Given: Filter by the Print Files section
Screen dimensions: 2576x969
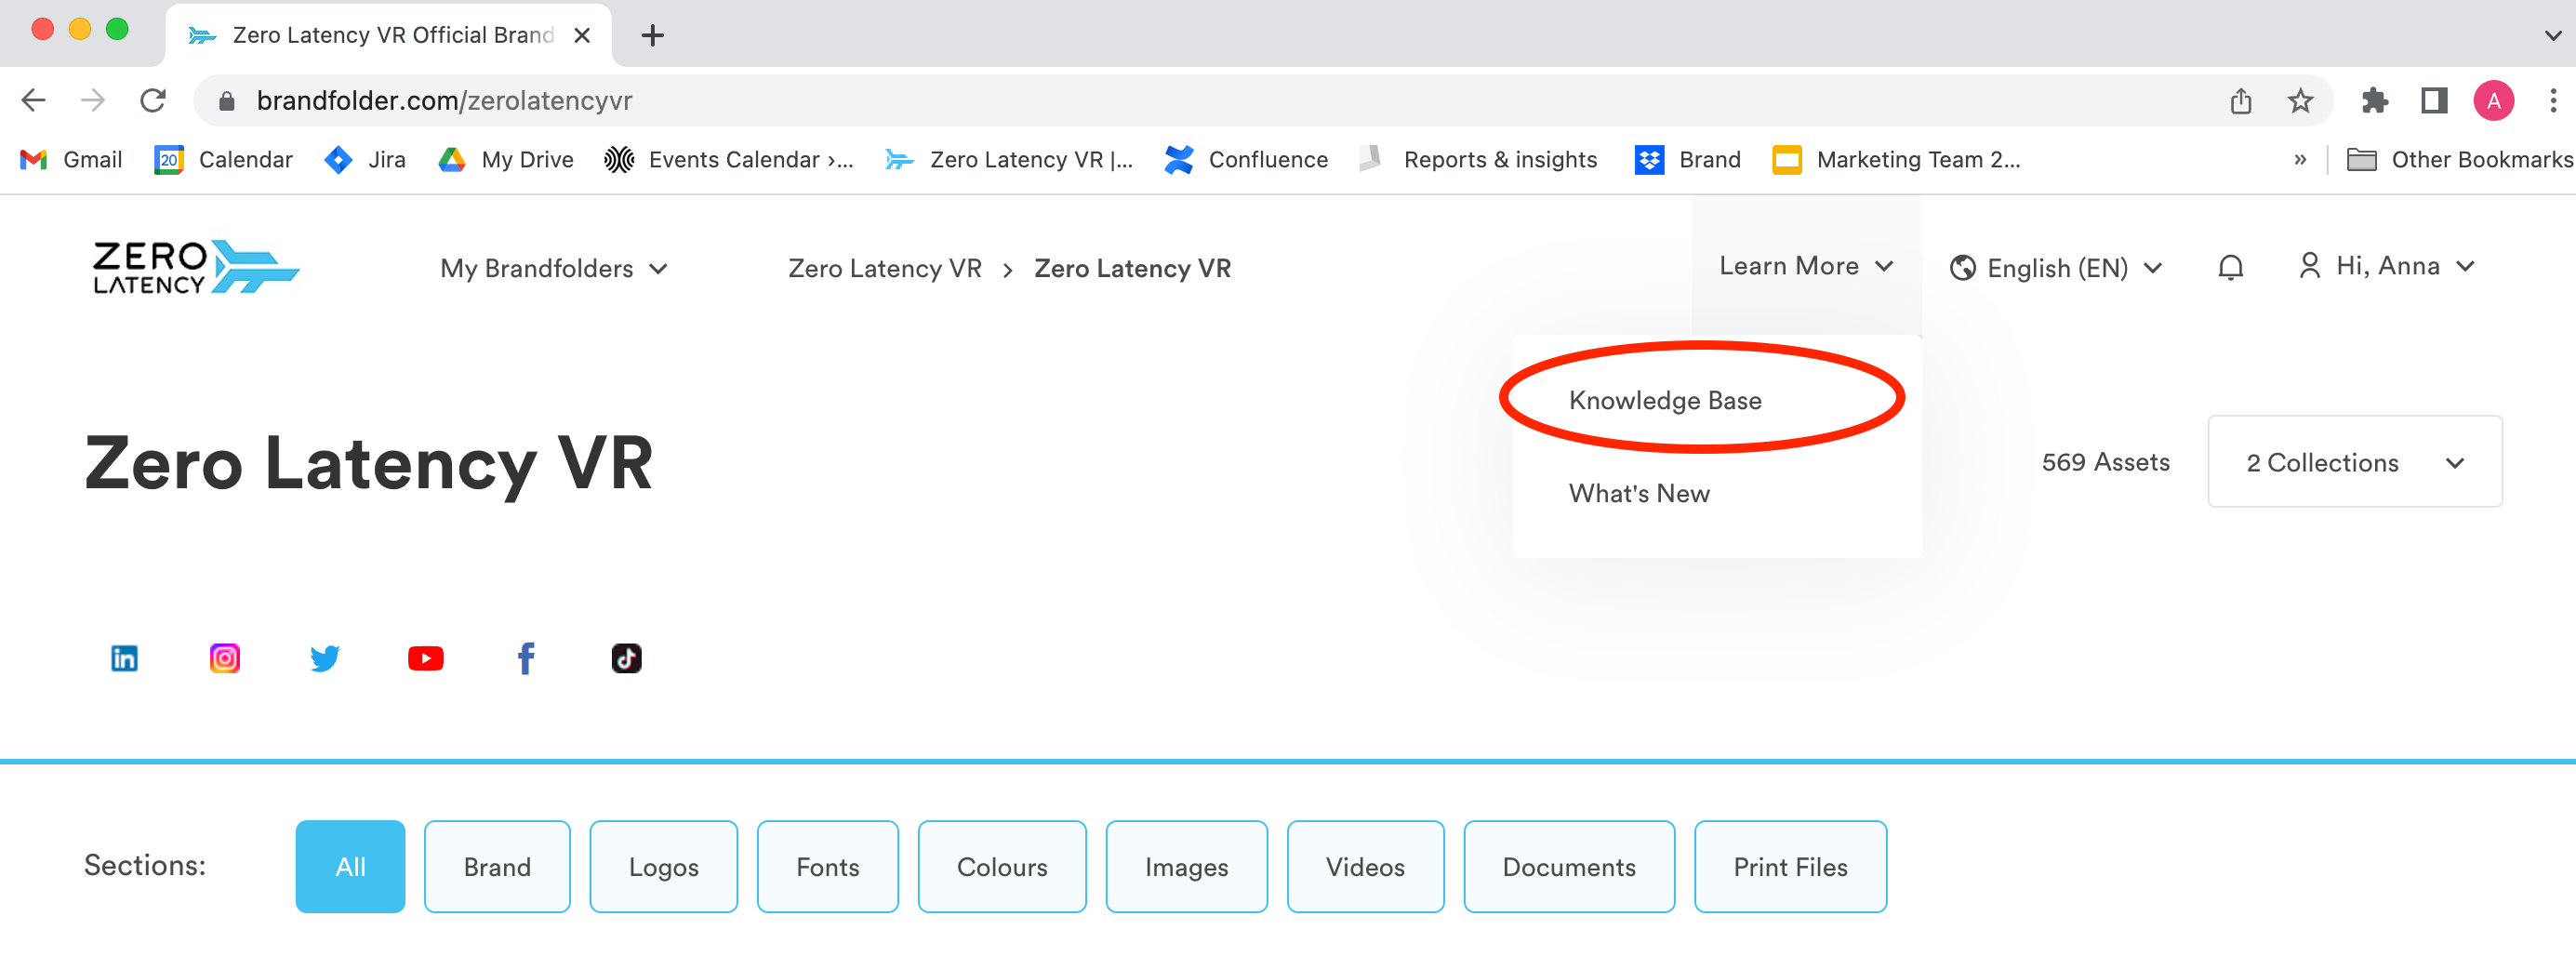Looking at the screenshot, I should [1791, 867].
